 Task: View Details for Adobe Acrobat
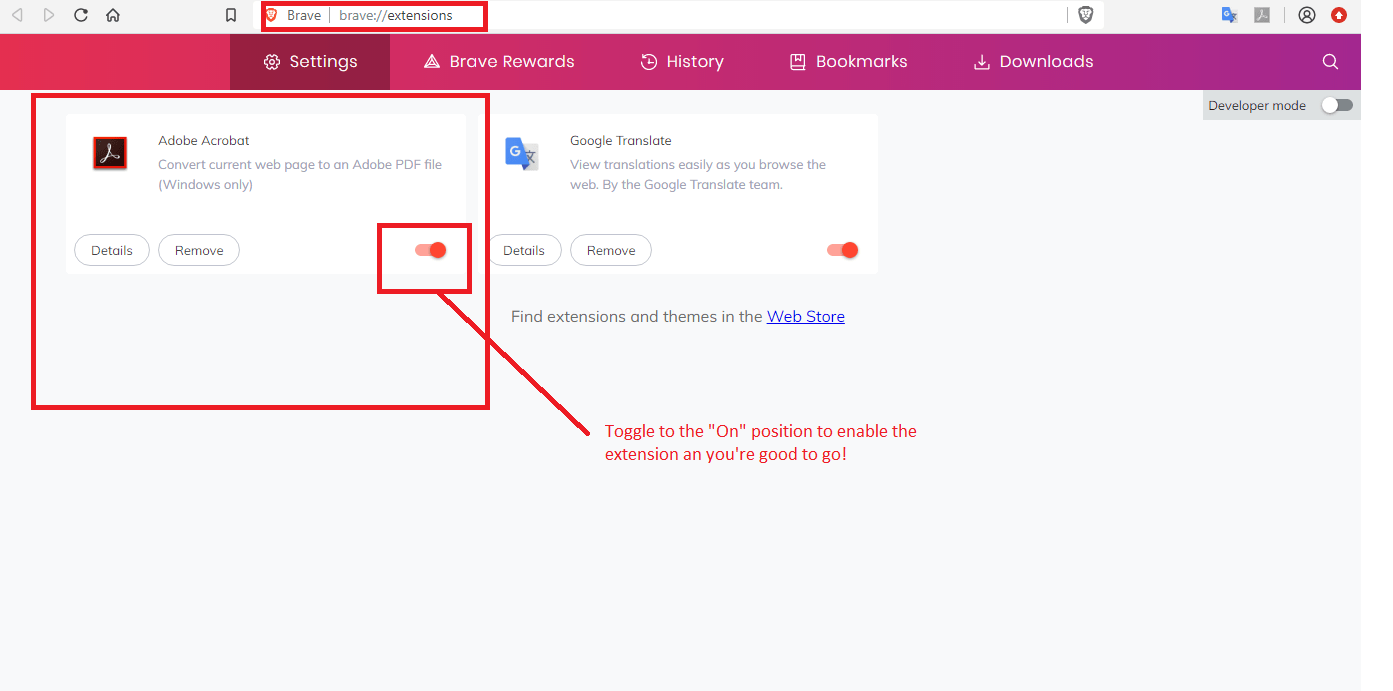tap(111, 250)
